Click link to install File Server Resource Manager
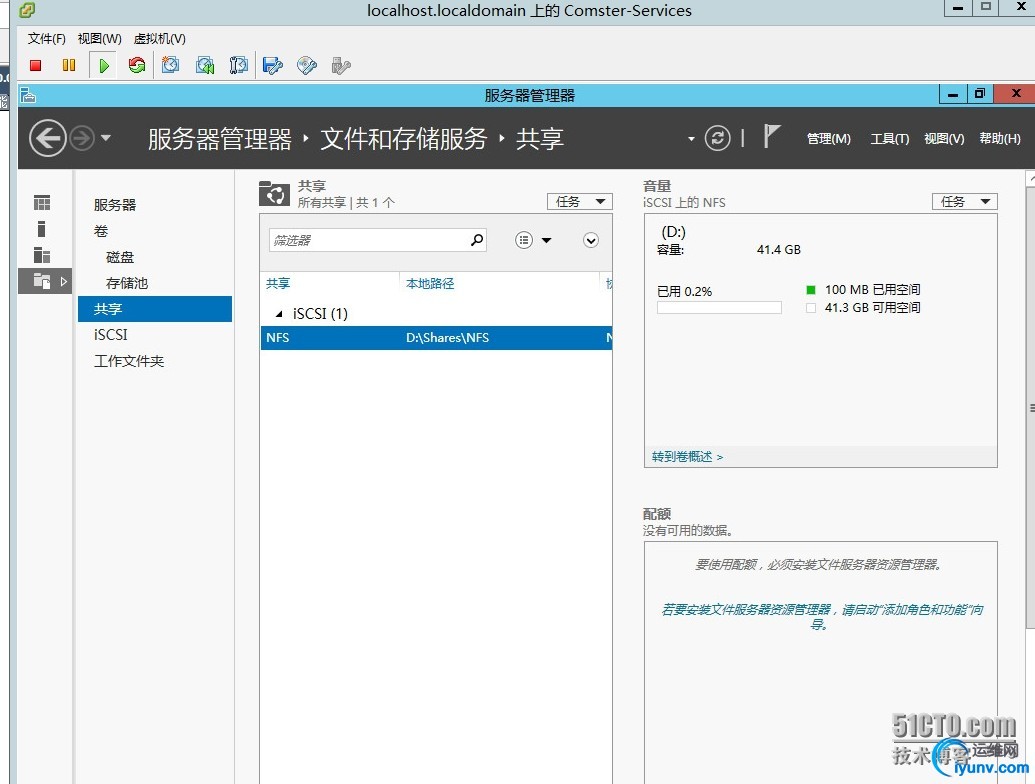The width and height of the screenshot is (1035, 784). (x=821, y=616)
